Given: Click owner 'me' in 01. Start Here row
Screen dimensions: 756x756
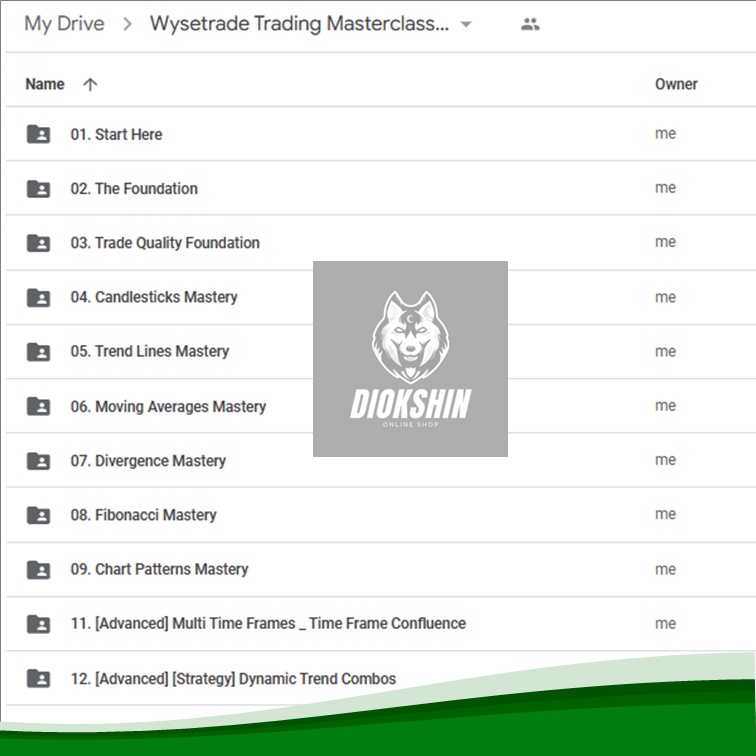Looking at the screenshot, I should pos(665,134).
